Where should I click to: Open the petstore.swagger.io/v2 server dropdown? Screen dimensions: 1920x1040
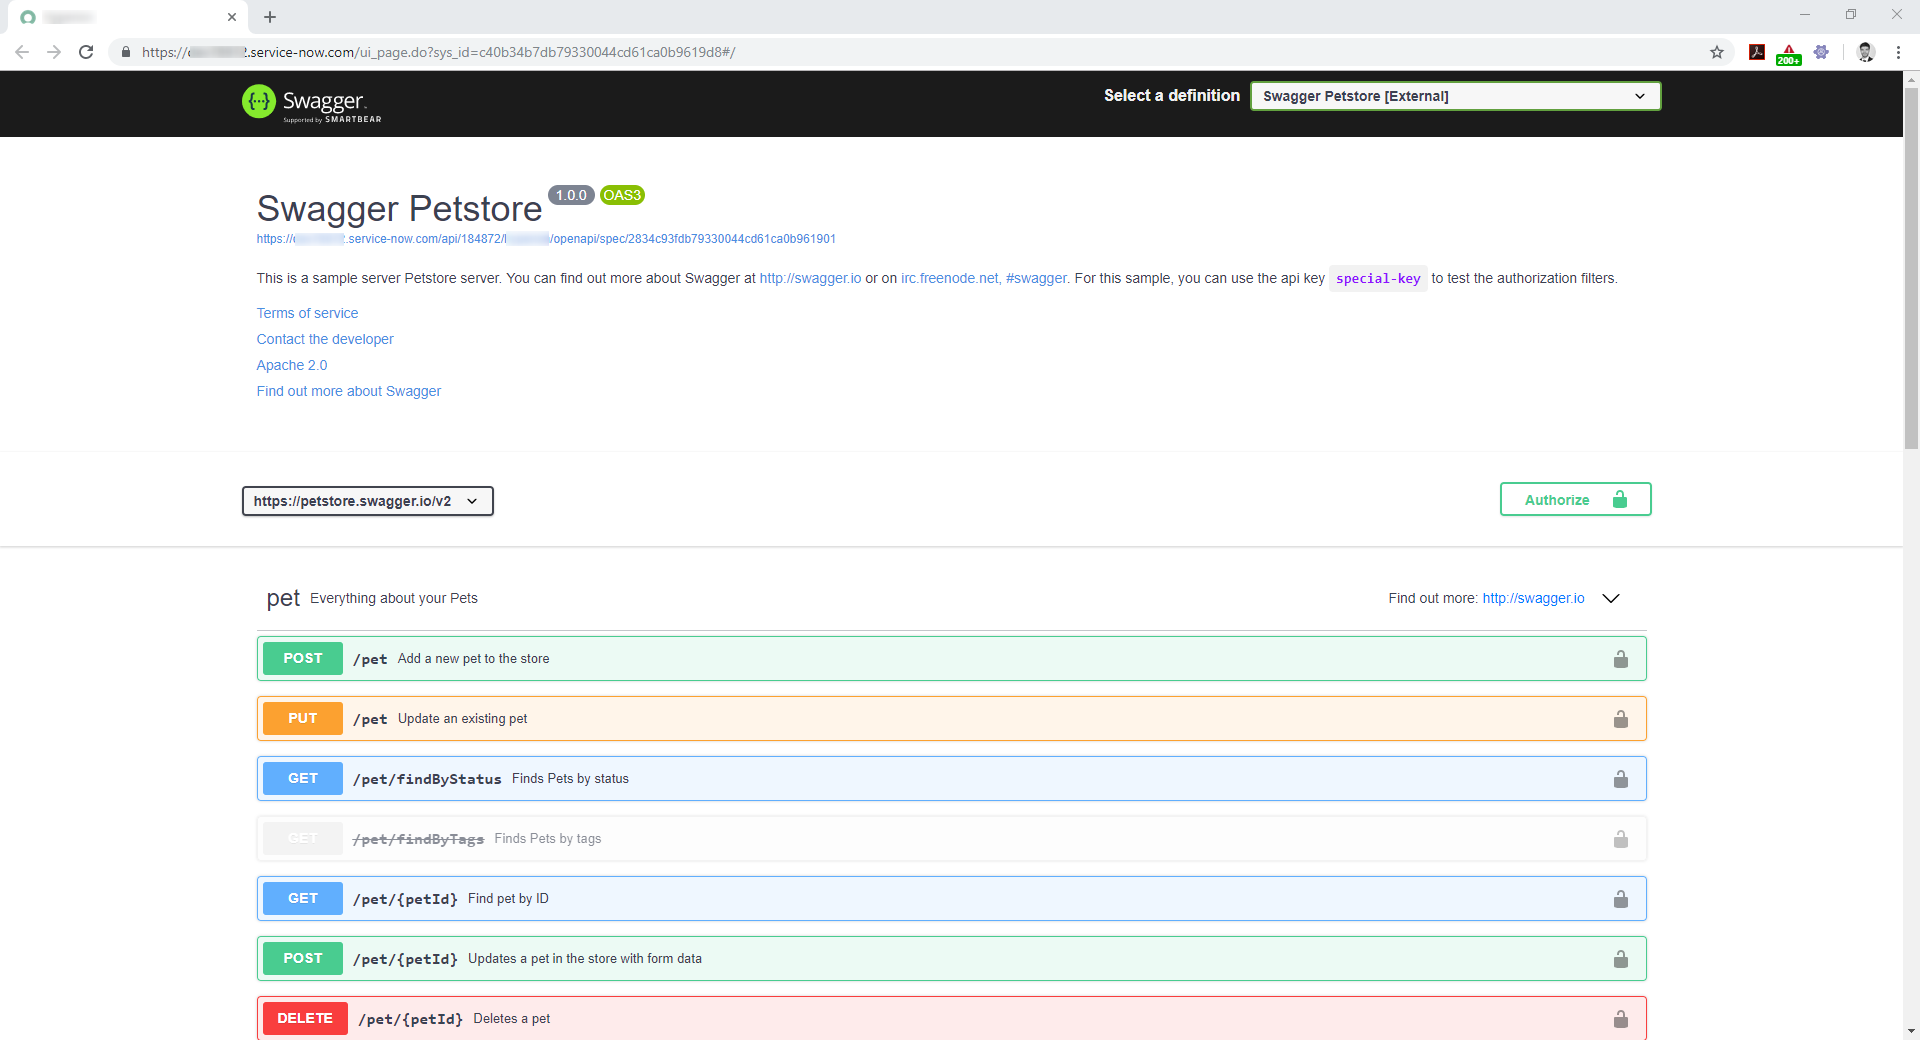pyautogui.click(x=368, y=501)
